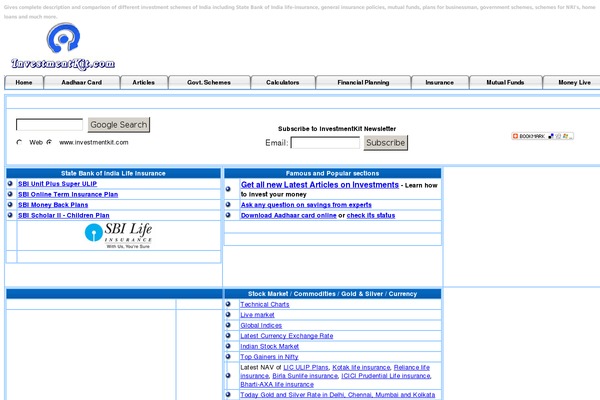Click the Bookmark share widget
600x400 pixels.
(x=542, y=136)
